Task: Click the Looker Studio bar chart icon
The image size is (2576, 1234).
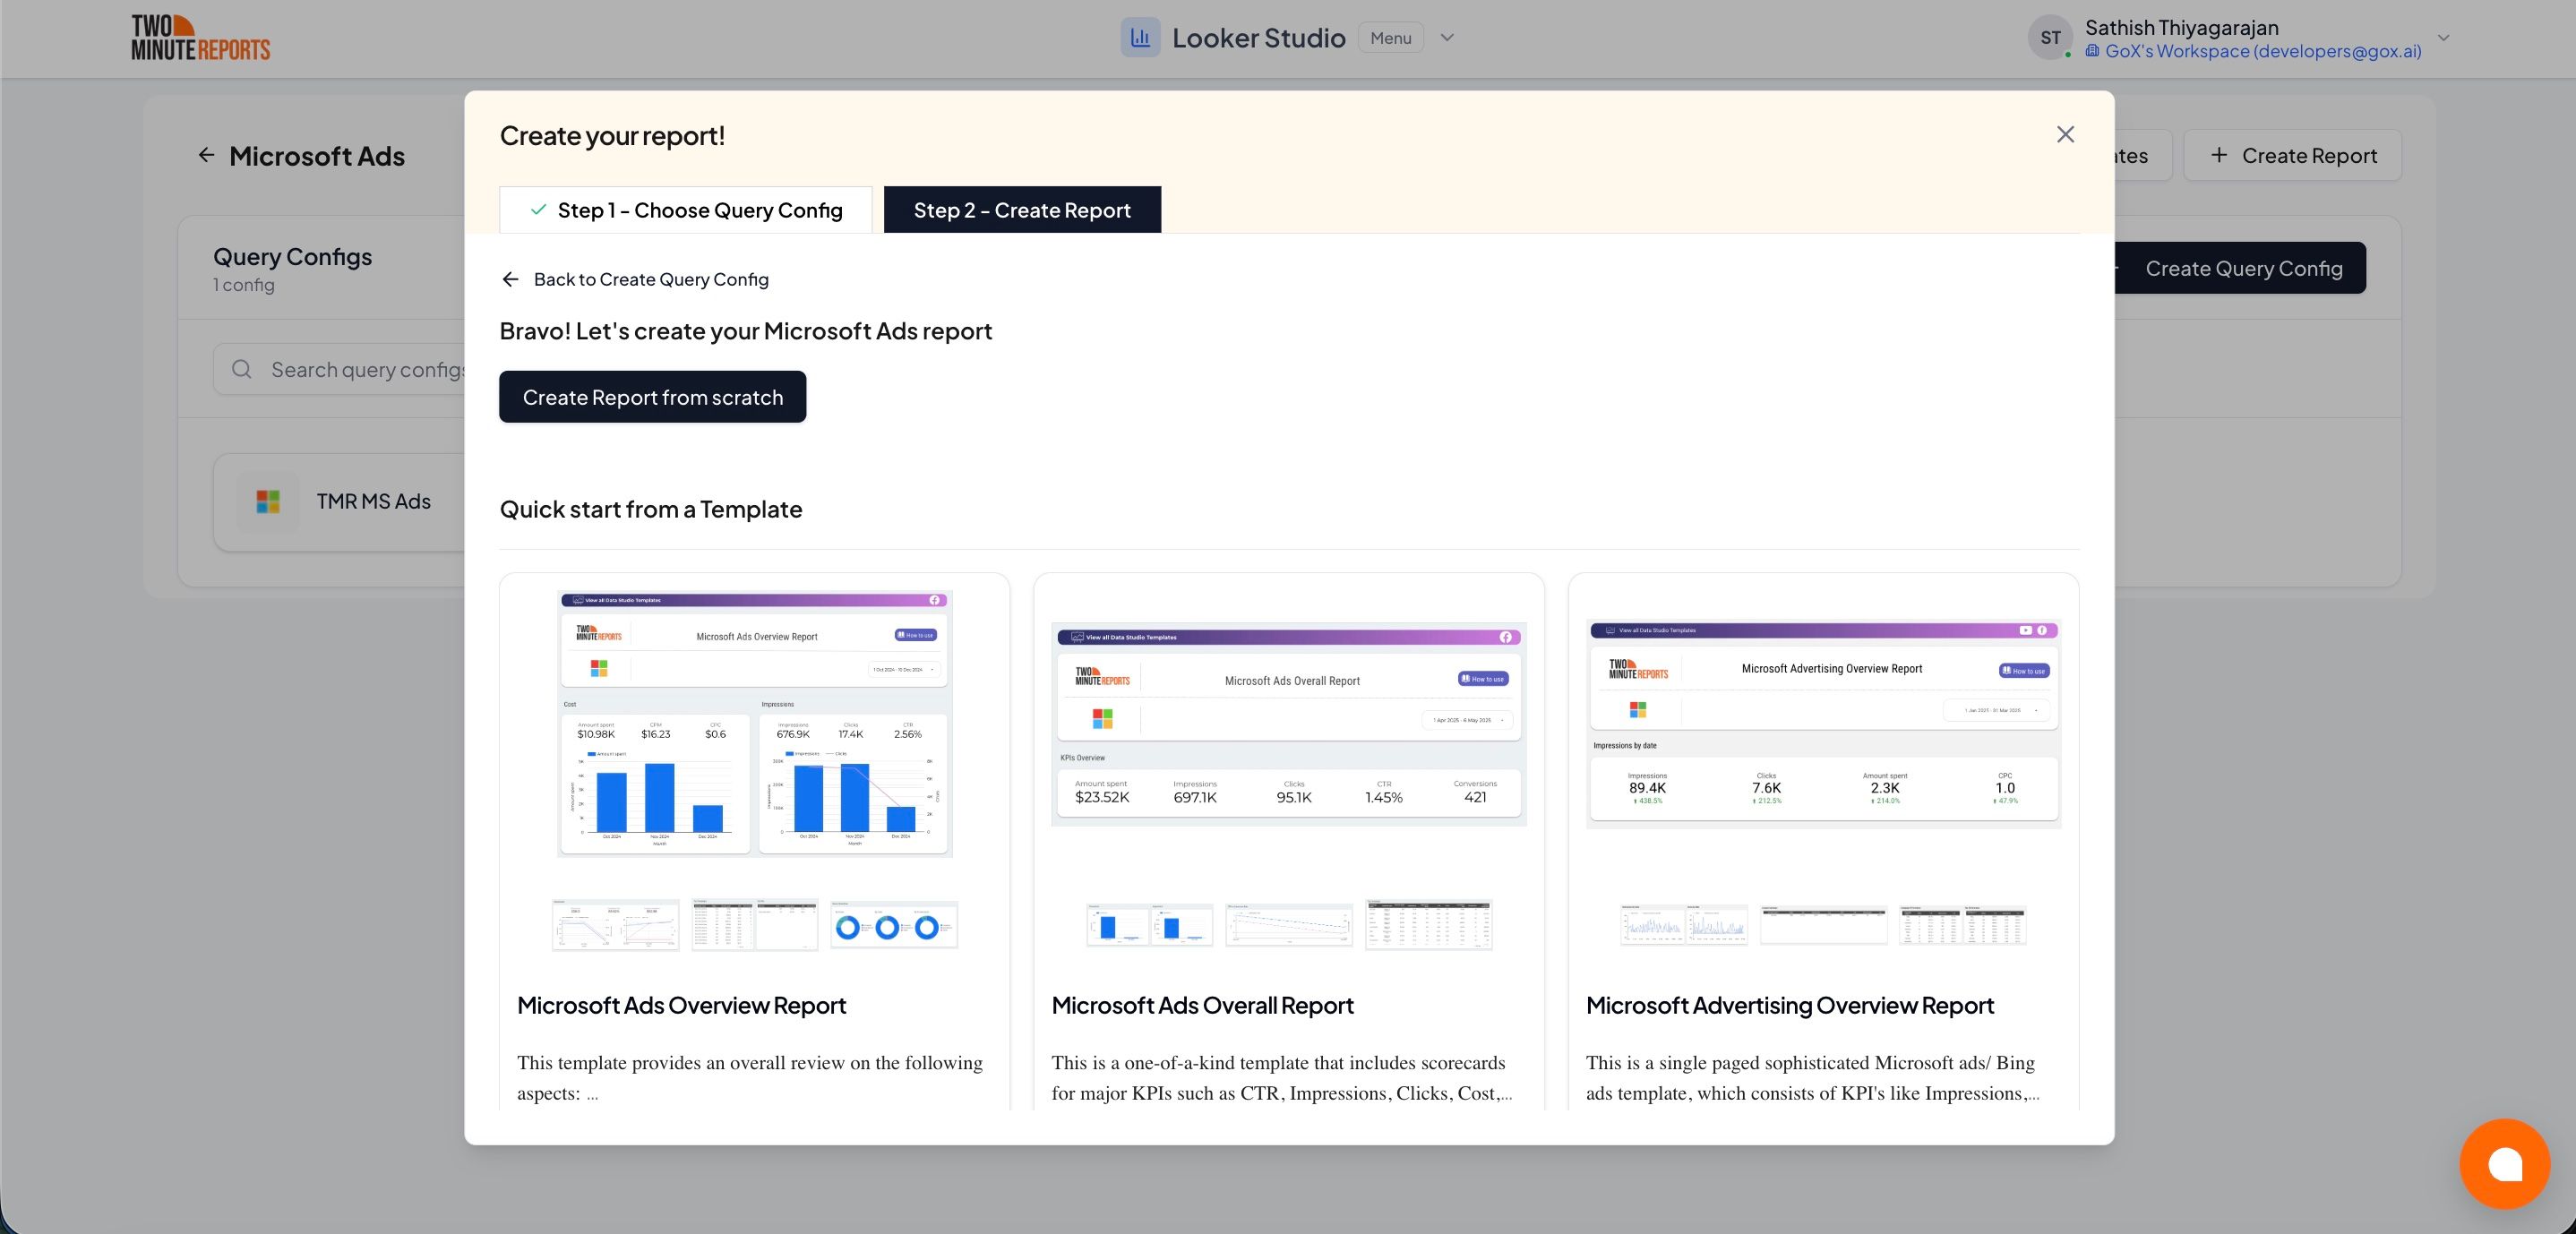Action: [x=1140, y=37]
